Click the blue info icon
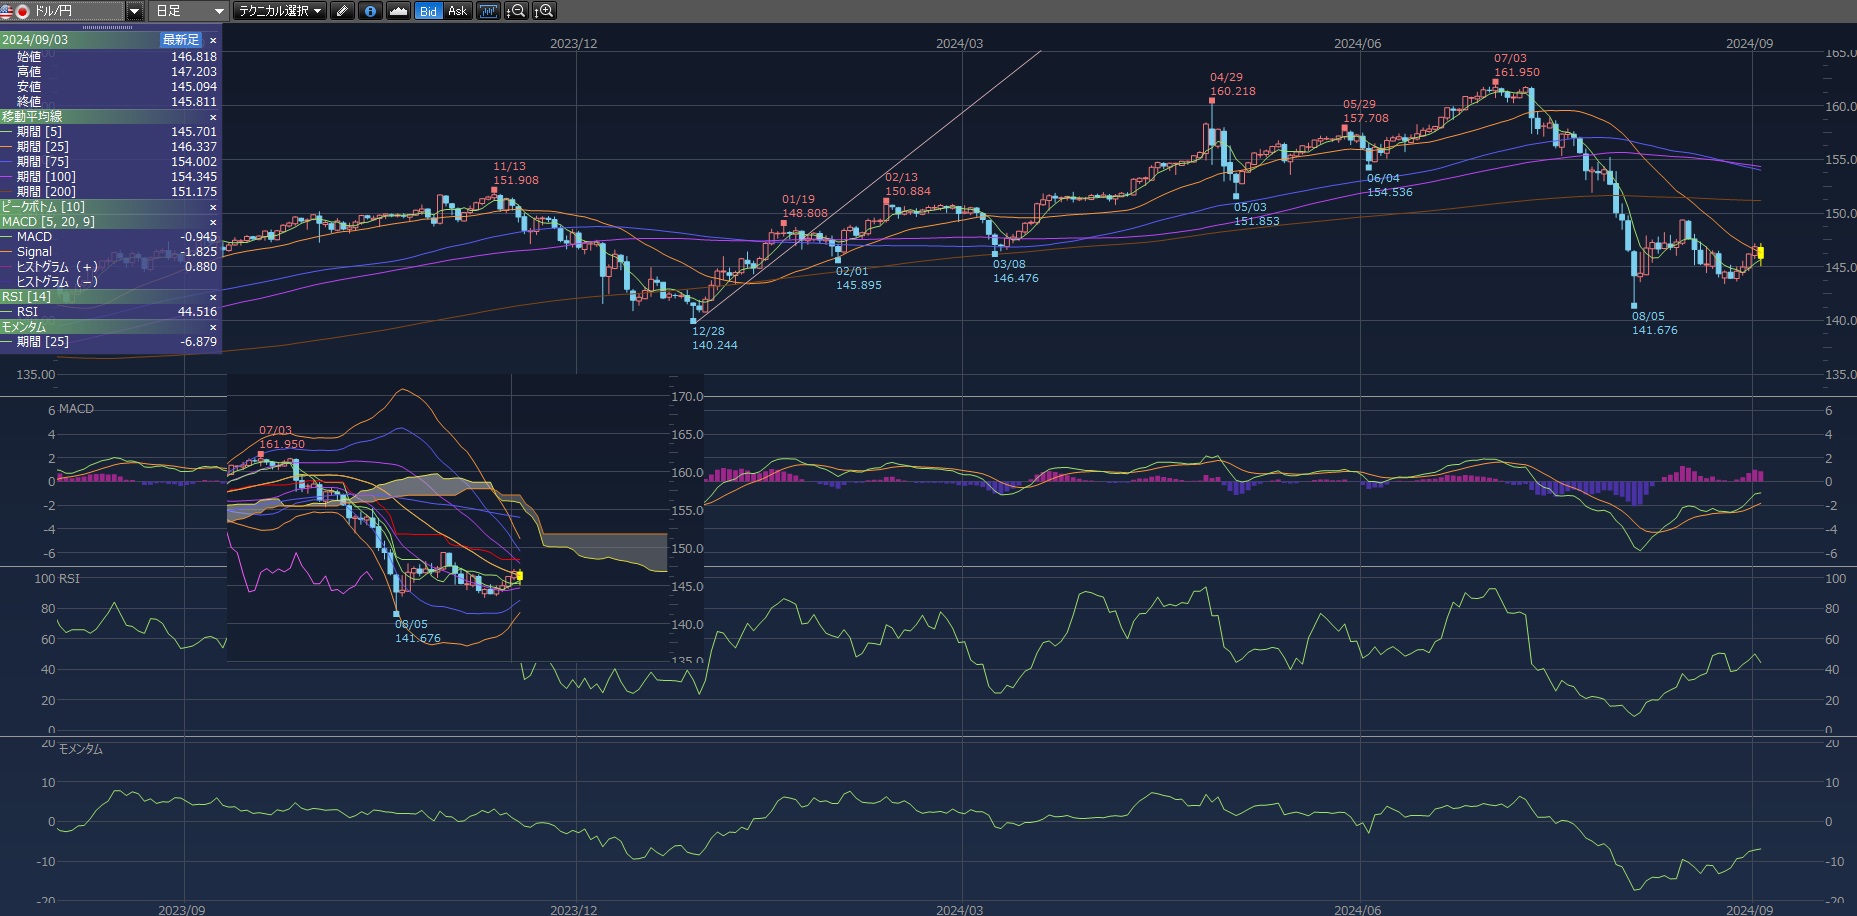The image size is (1857, 916). click(x=370, y=11)
